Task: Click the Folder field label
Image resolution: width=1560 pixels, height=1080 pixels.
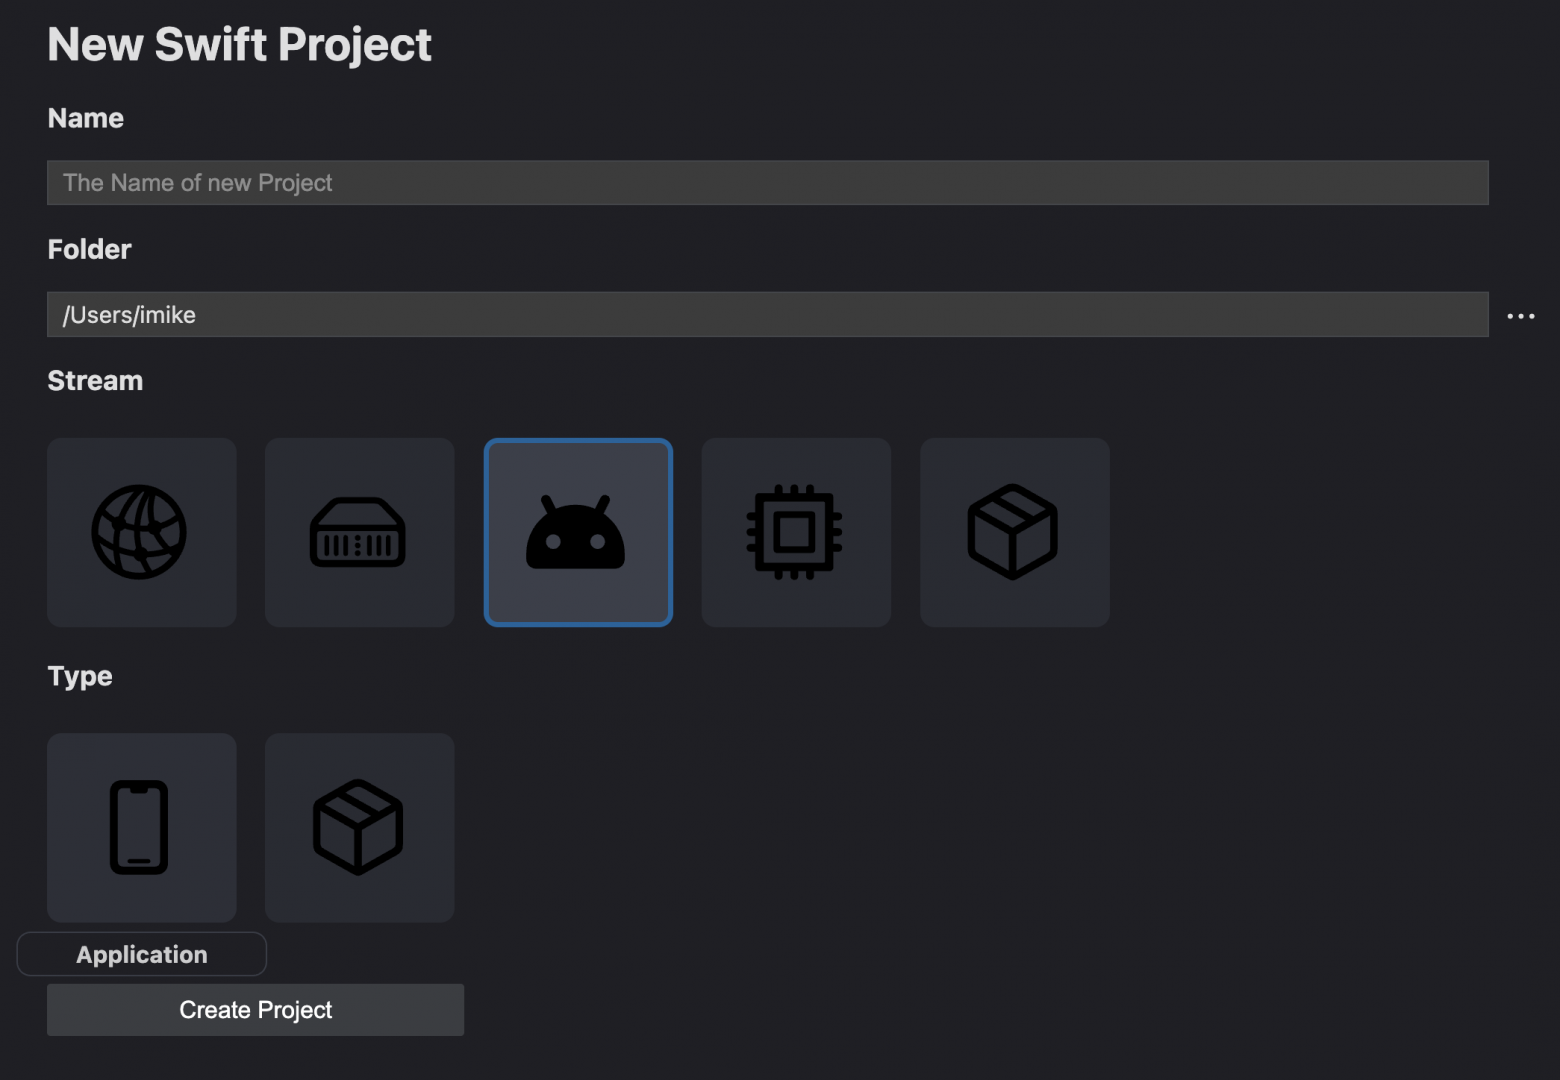Action: 89,250
